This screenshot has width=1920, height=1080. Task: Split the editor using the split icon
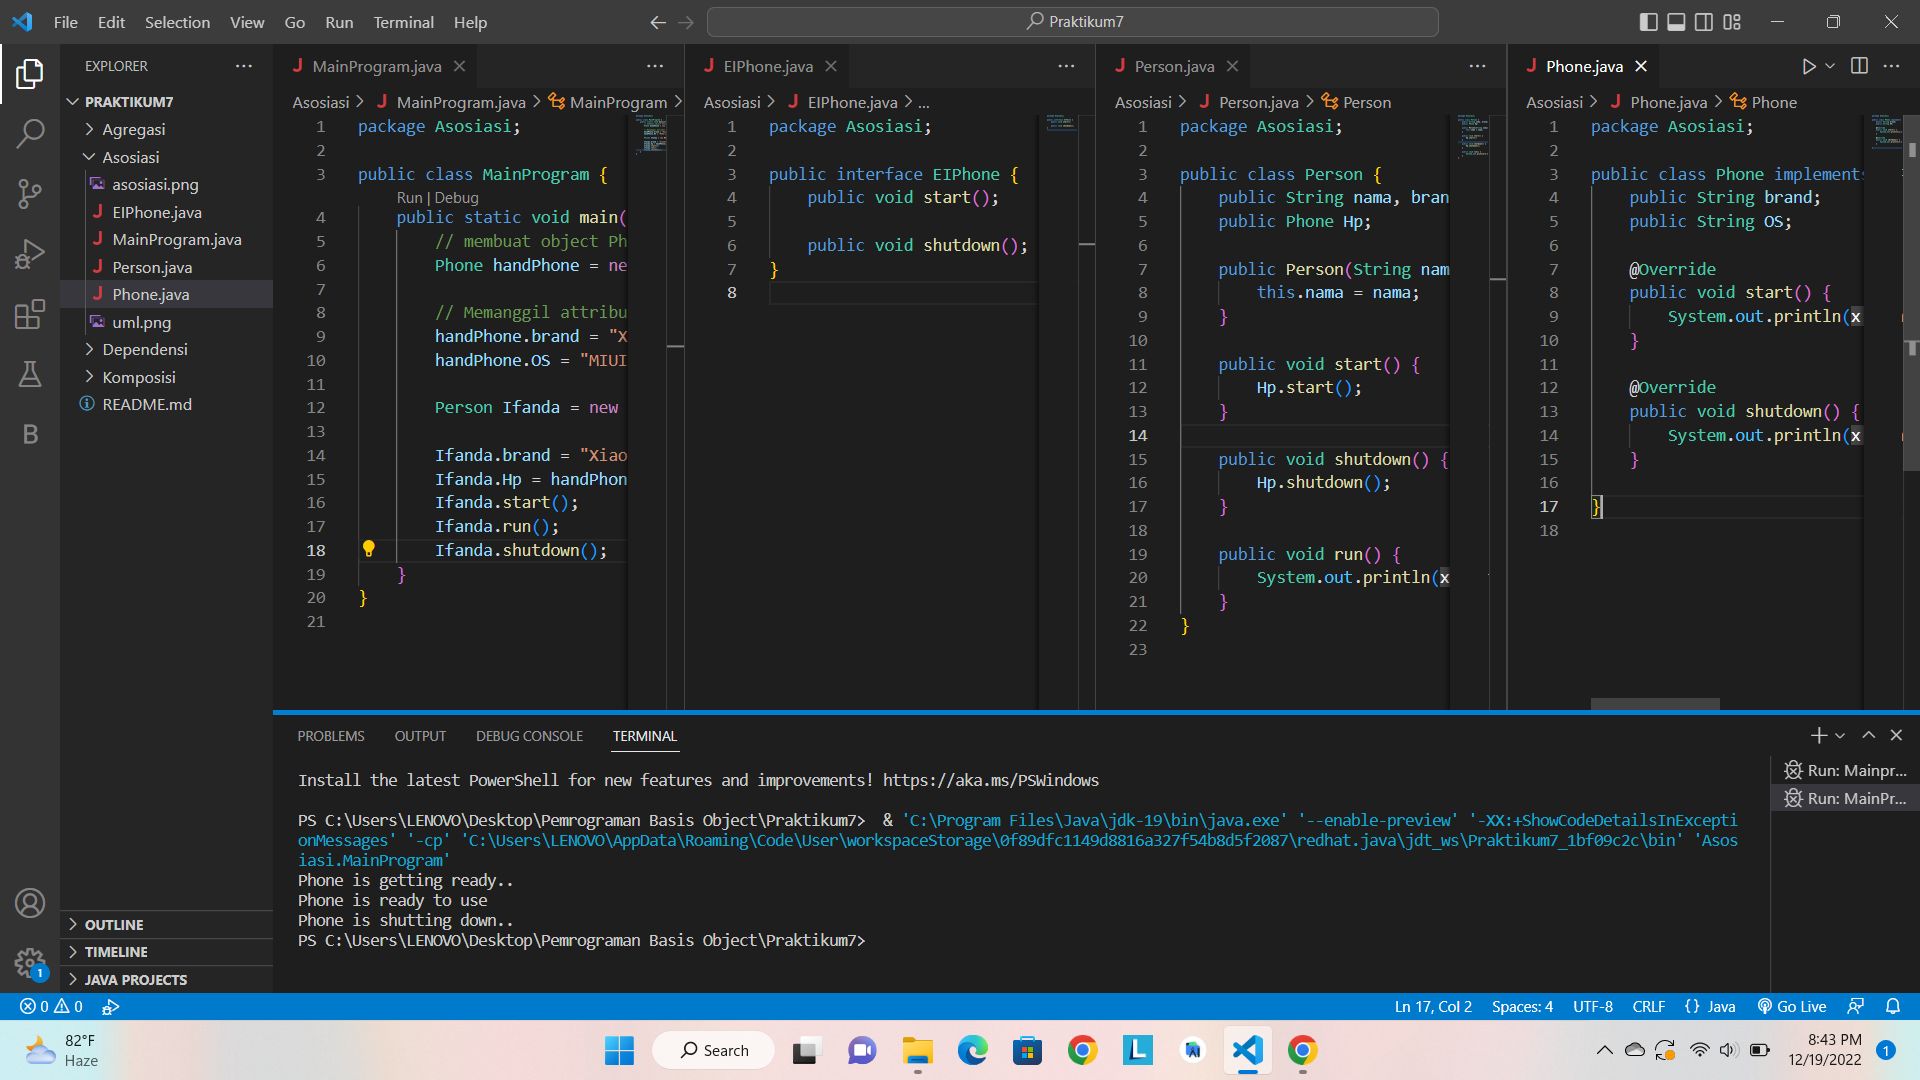click(1860, 66)
